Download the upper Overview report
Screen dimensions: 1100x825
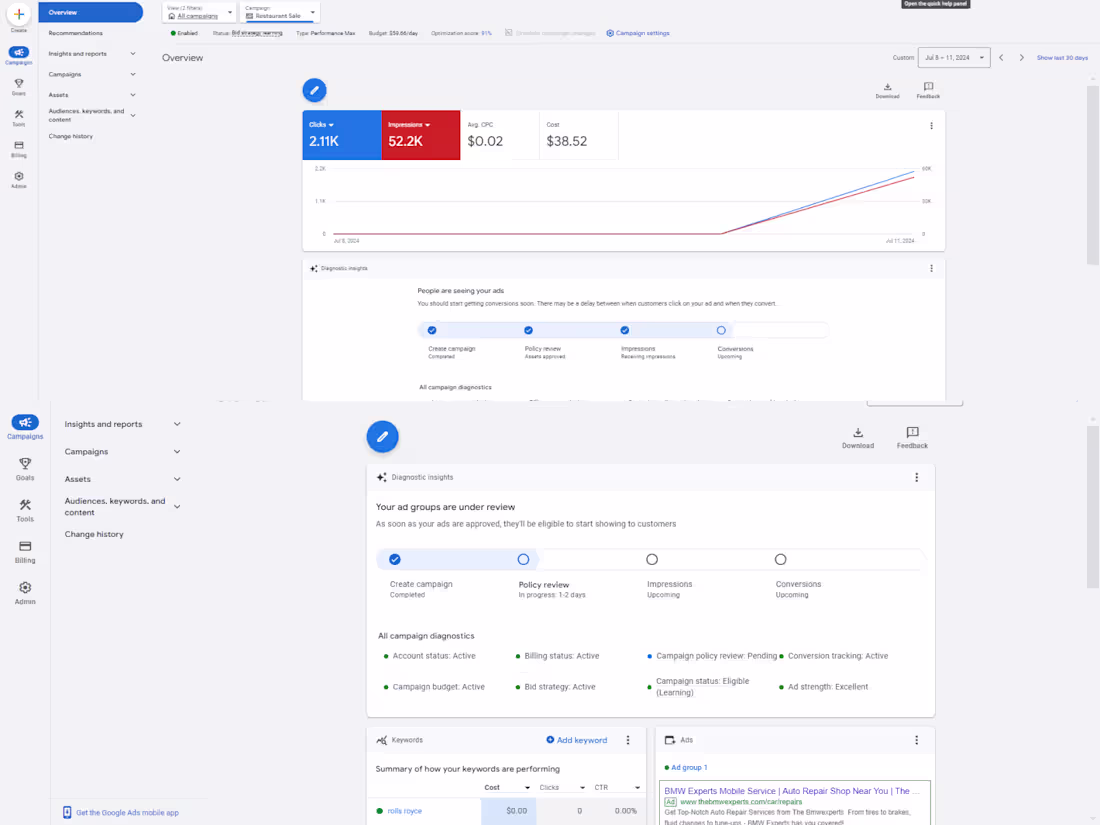887,90
